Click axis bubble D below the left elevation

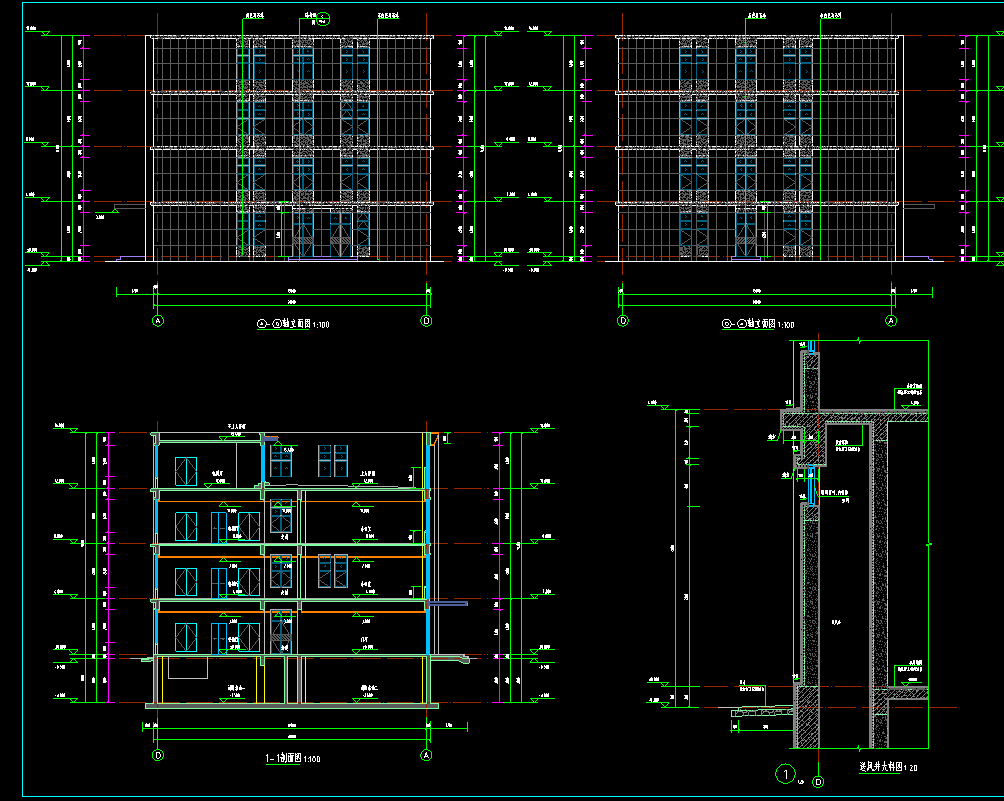426,321
